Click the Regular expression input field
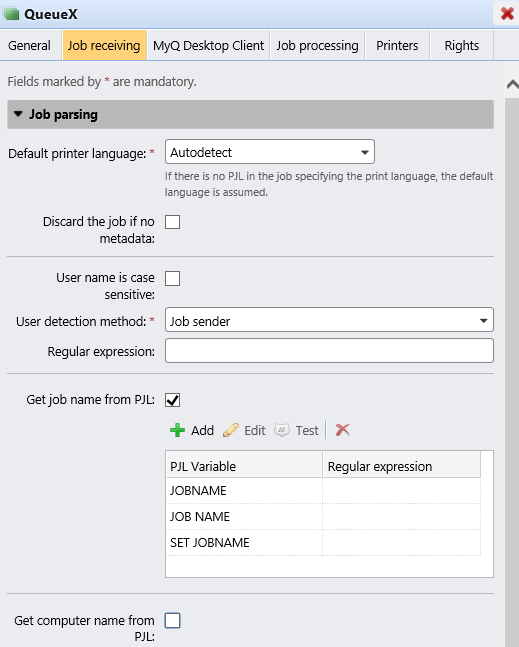 pos(329,351)
